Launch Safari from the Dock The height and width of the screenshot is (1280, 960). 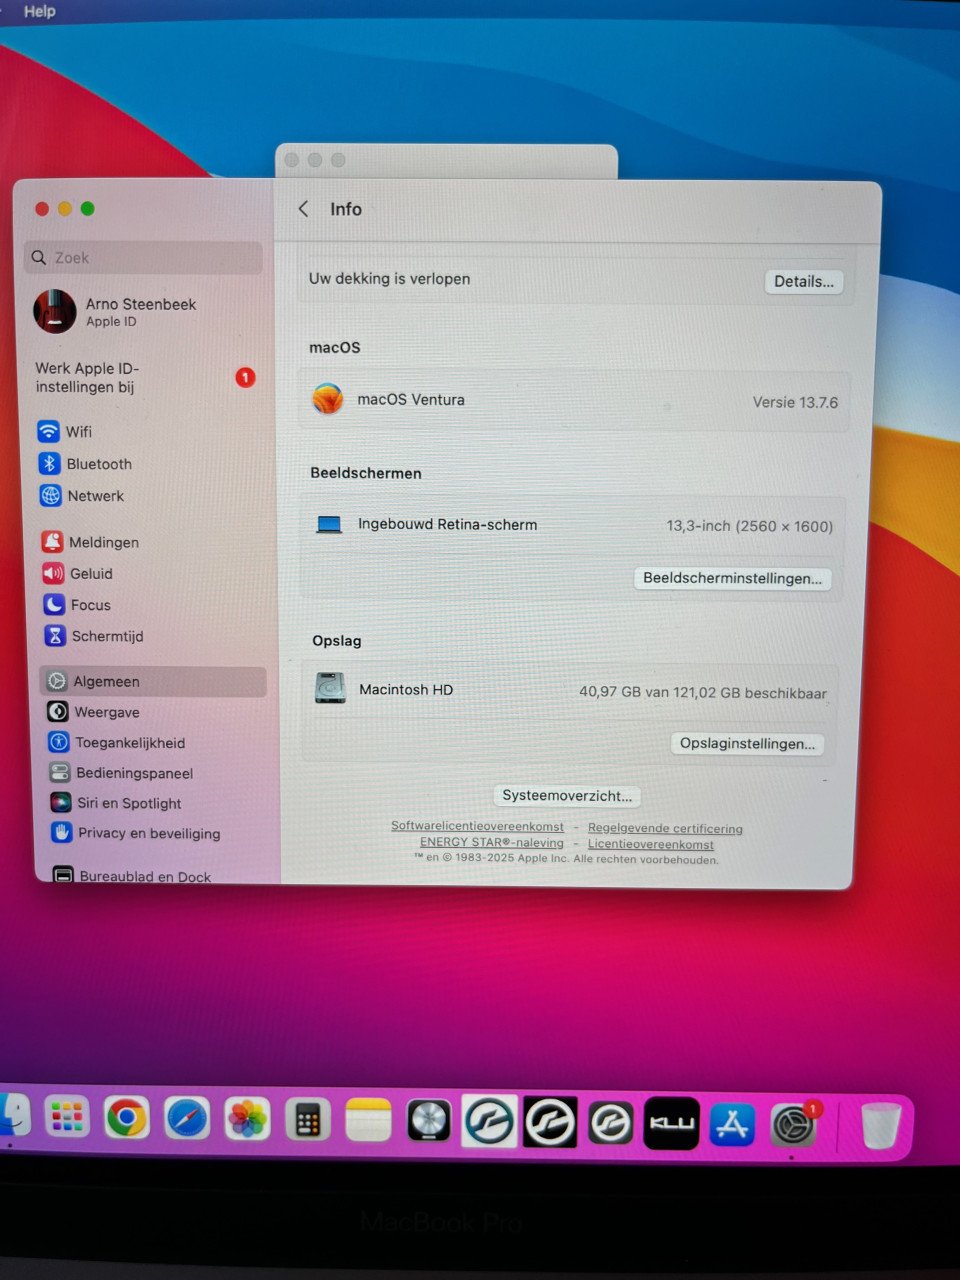[186, 1119]
